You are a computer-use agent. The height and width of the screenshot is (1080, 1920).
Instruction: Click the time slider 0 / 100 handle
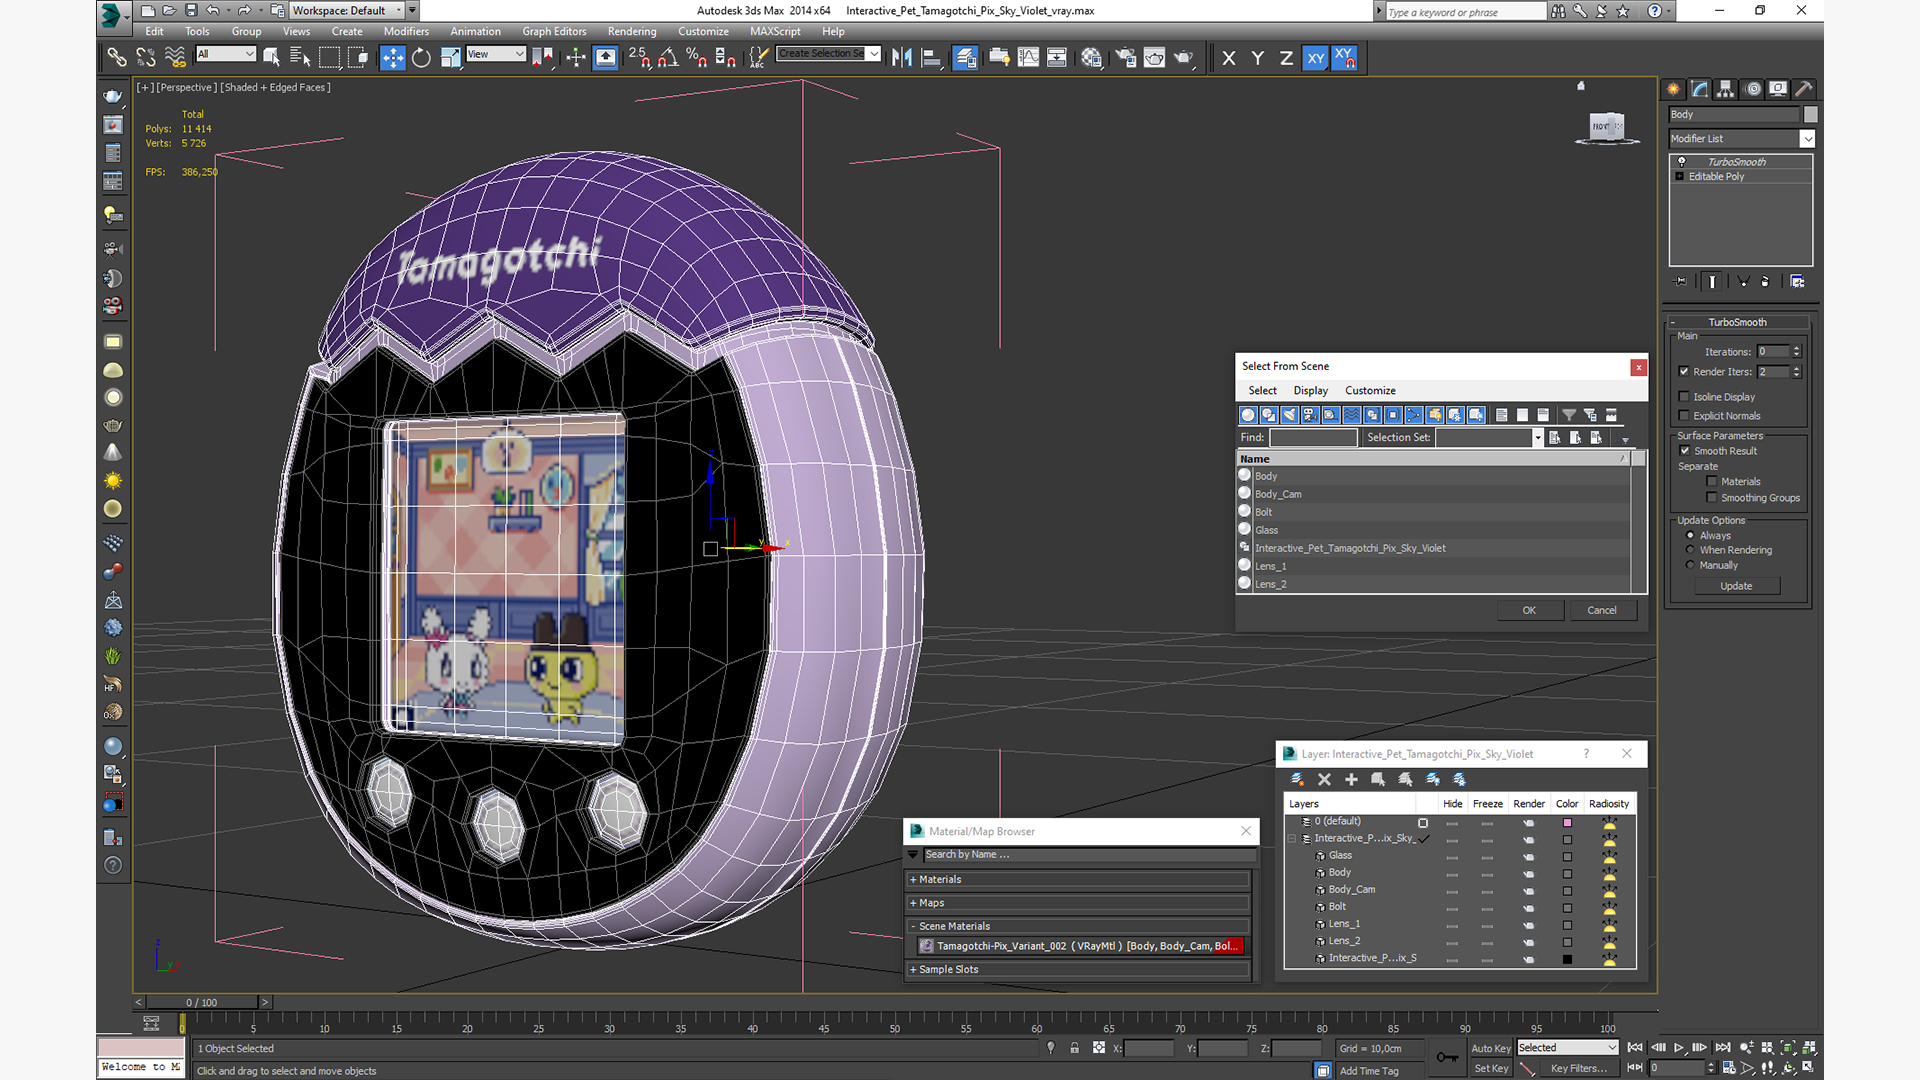(x=201, y=1003)
